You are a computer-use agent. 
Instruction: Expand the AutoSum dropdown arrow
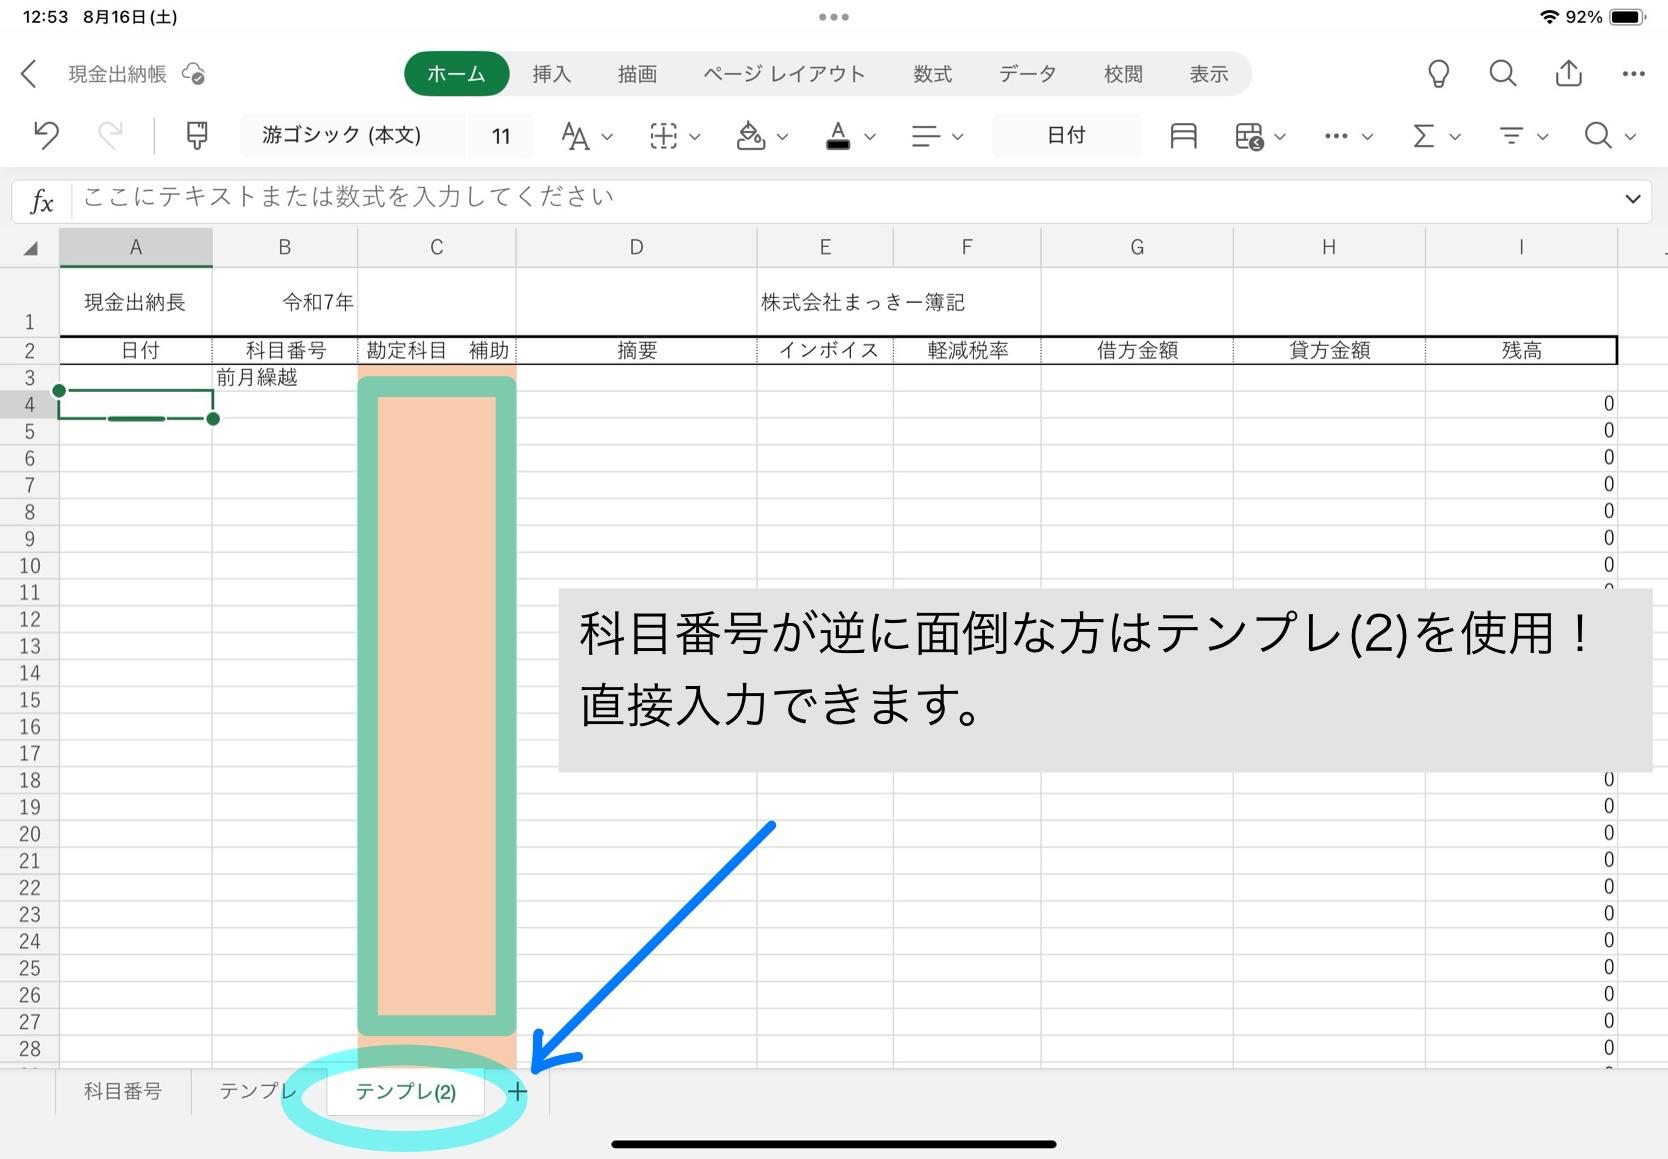tap(1455, 137)
